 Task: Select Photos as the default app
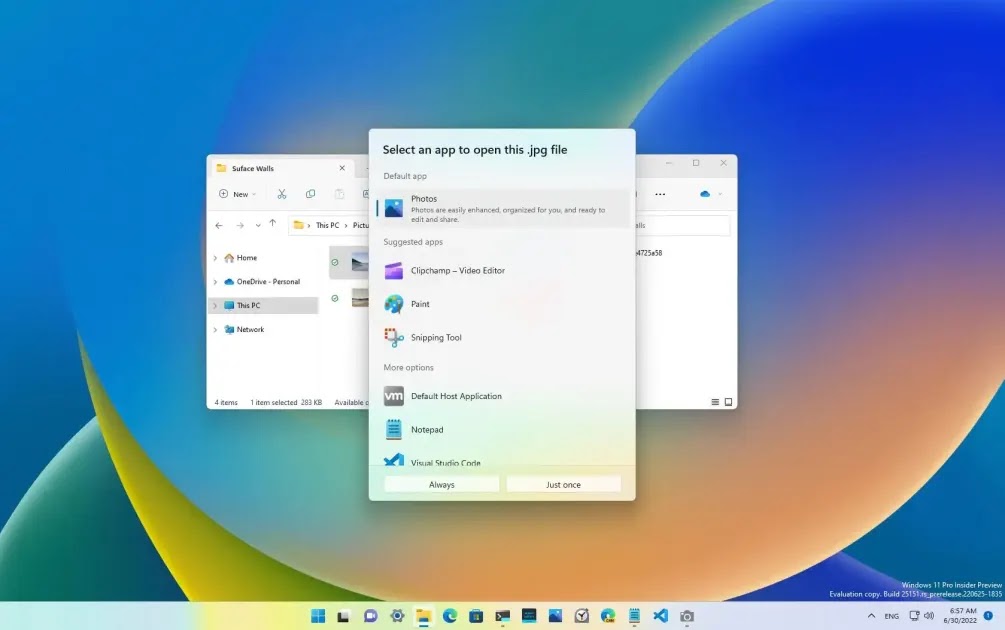coord(502,208)
